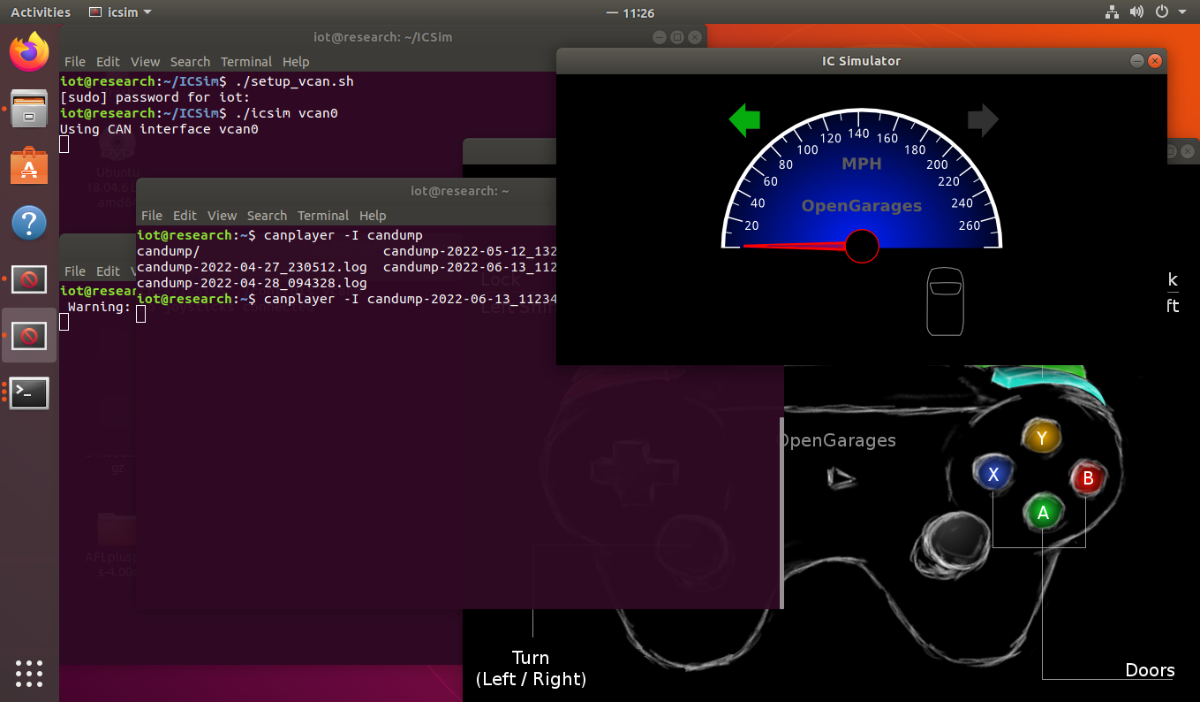Select the Terminal dock icon

[29, 393]
